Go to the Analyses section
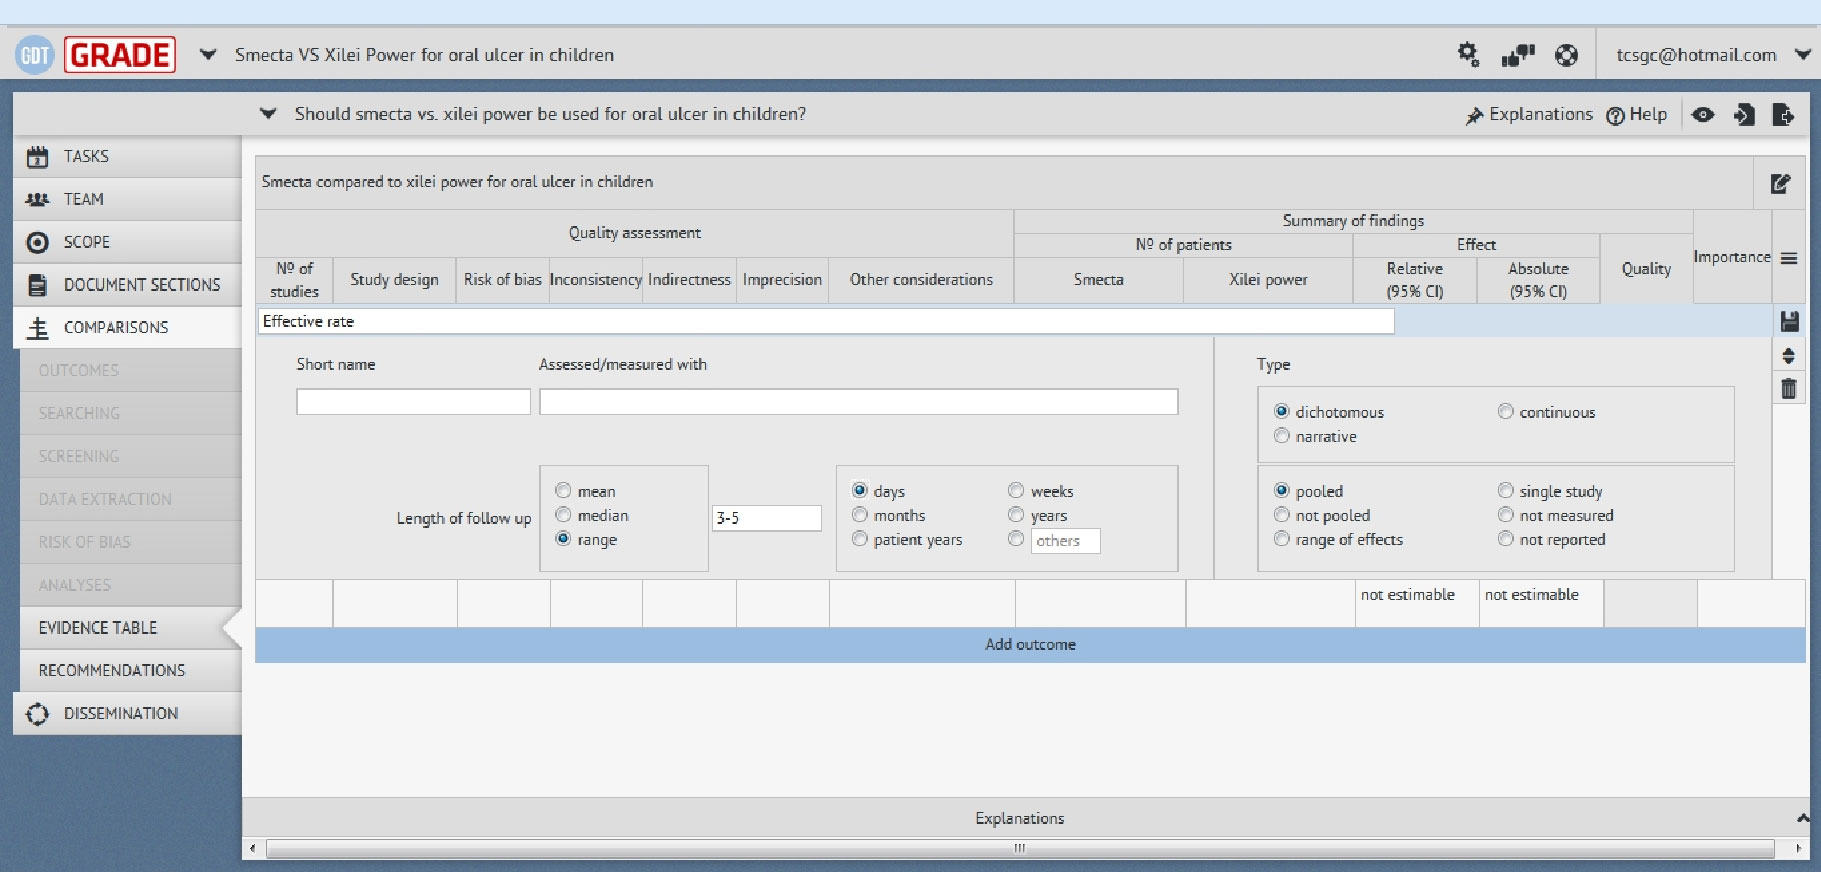This screenshot has width=1821, height=872. point(130,586)
